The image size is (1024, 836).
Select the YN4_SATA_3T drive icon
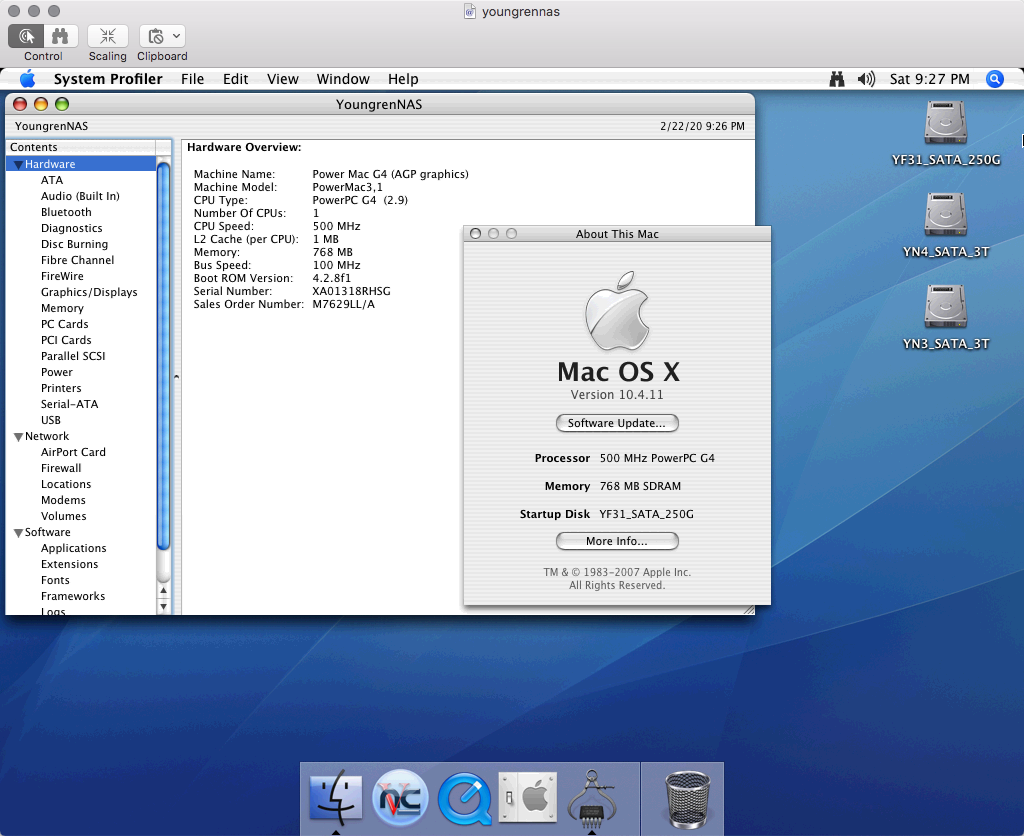(946, 215)
